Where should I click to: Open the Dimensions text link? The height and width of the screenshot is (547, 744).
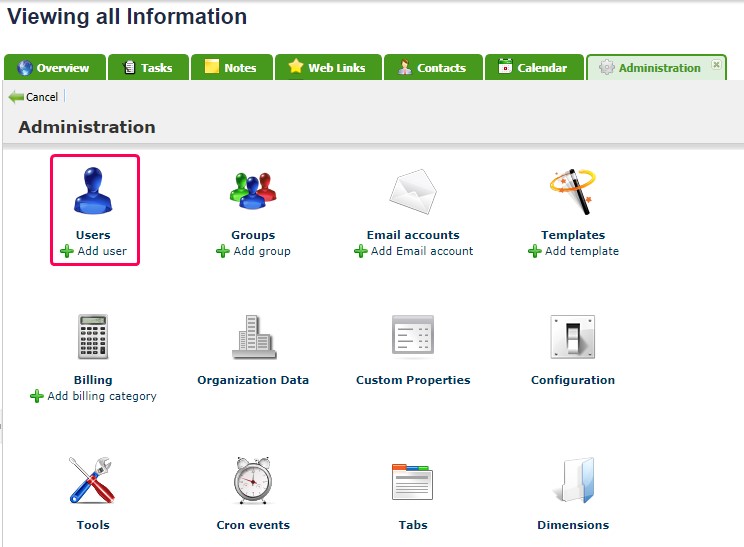[573, 525]
